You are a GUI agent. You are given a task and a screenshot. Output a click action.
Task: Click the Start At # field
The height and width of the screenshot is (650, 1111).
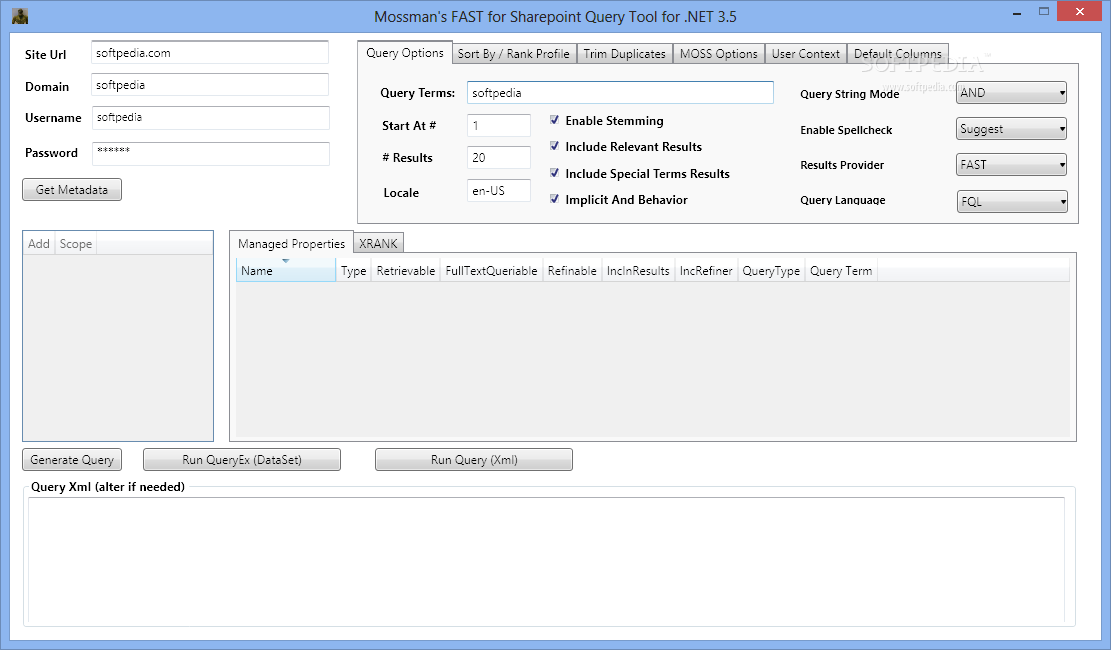pos(499,125)
